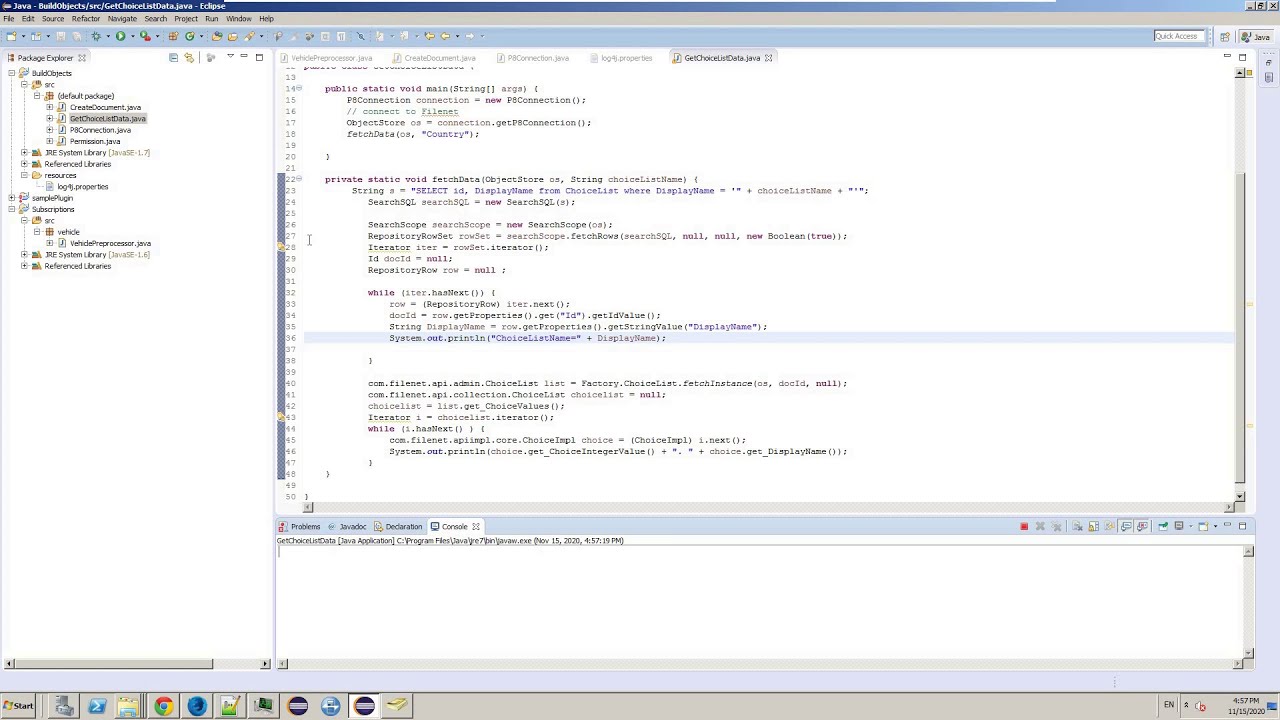Switch to the Problems tab

point(300,526)
